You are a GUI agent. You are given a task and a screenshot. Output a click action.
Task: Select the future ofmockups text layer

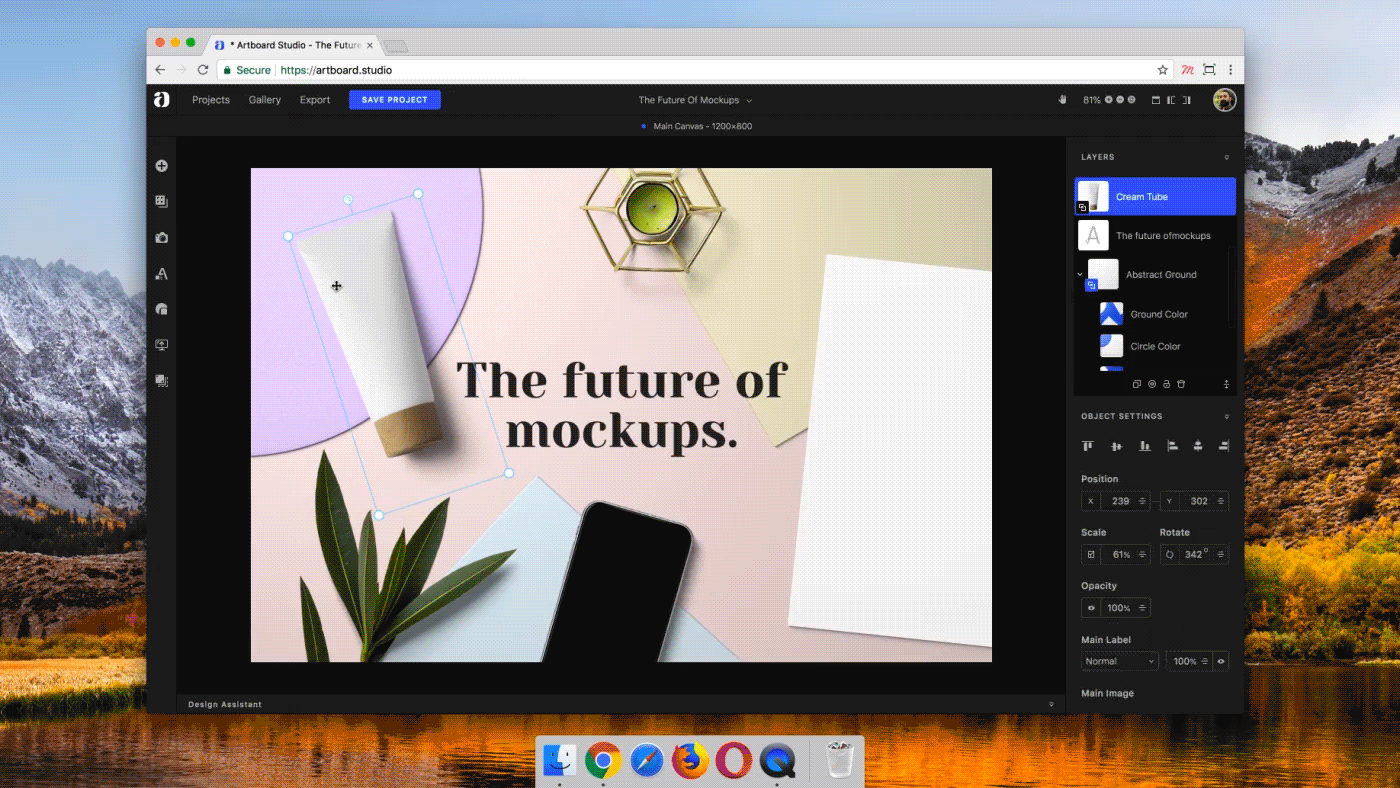coord(1155,236)
